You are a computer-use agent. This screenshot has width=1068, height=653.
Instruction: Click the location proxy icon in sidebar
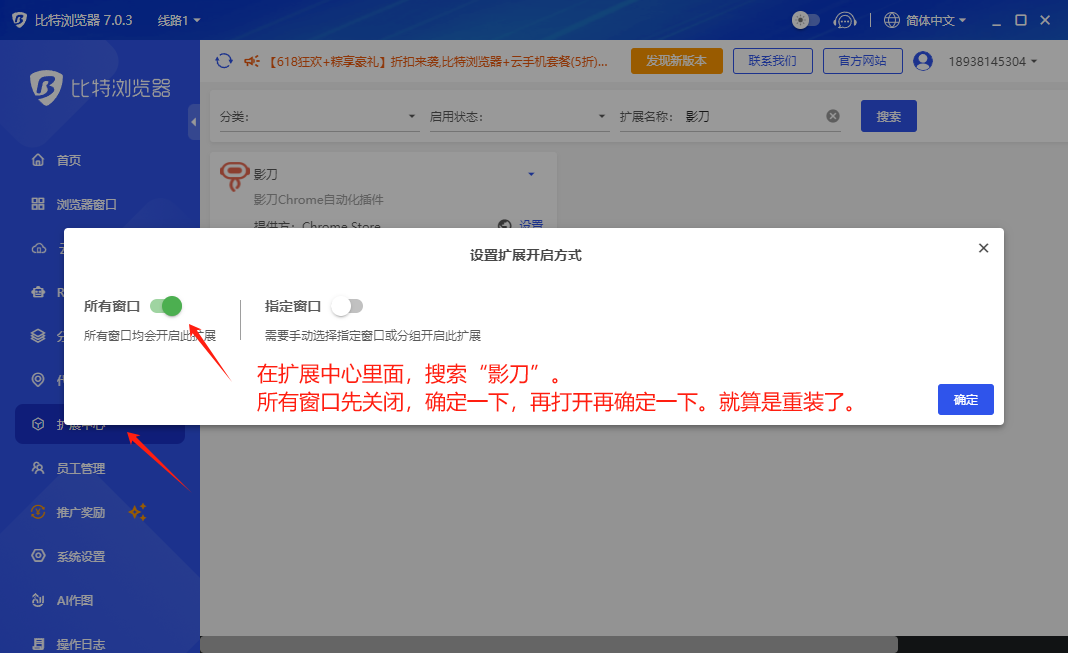tap(38, 380)
